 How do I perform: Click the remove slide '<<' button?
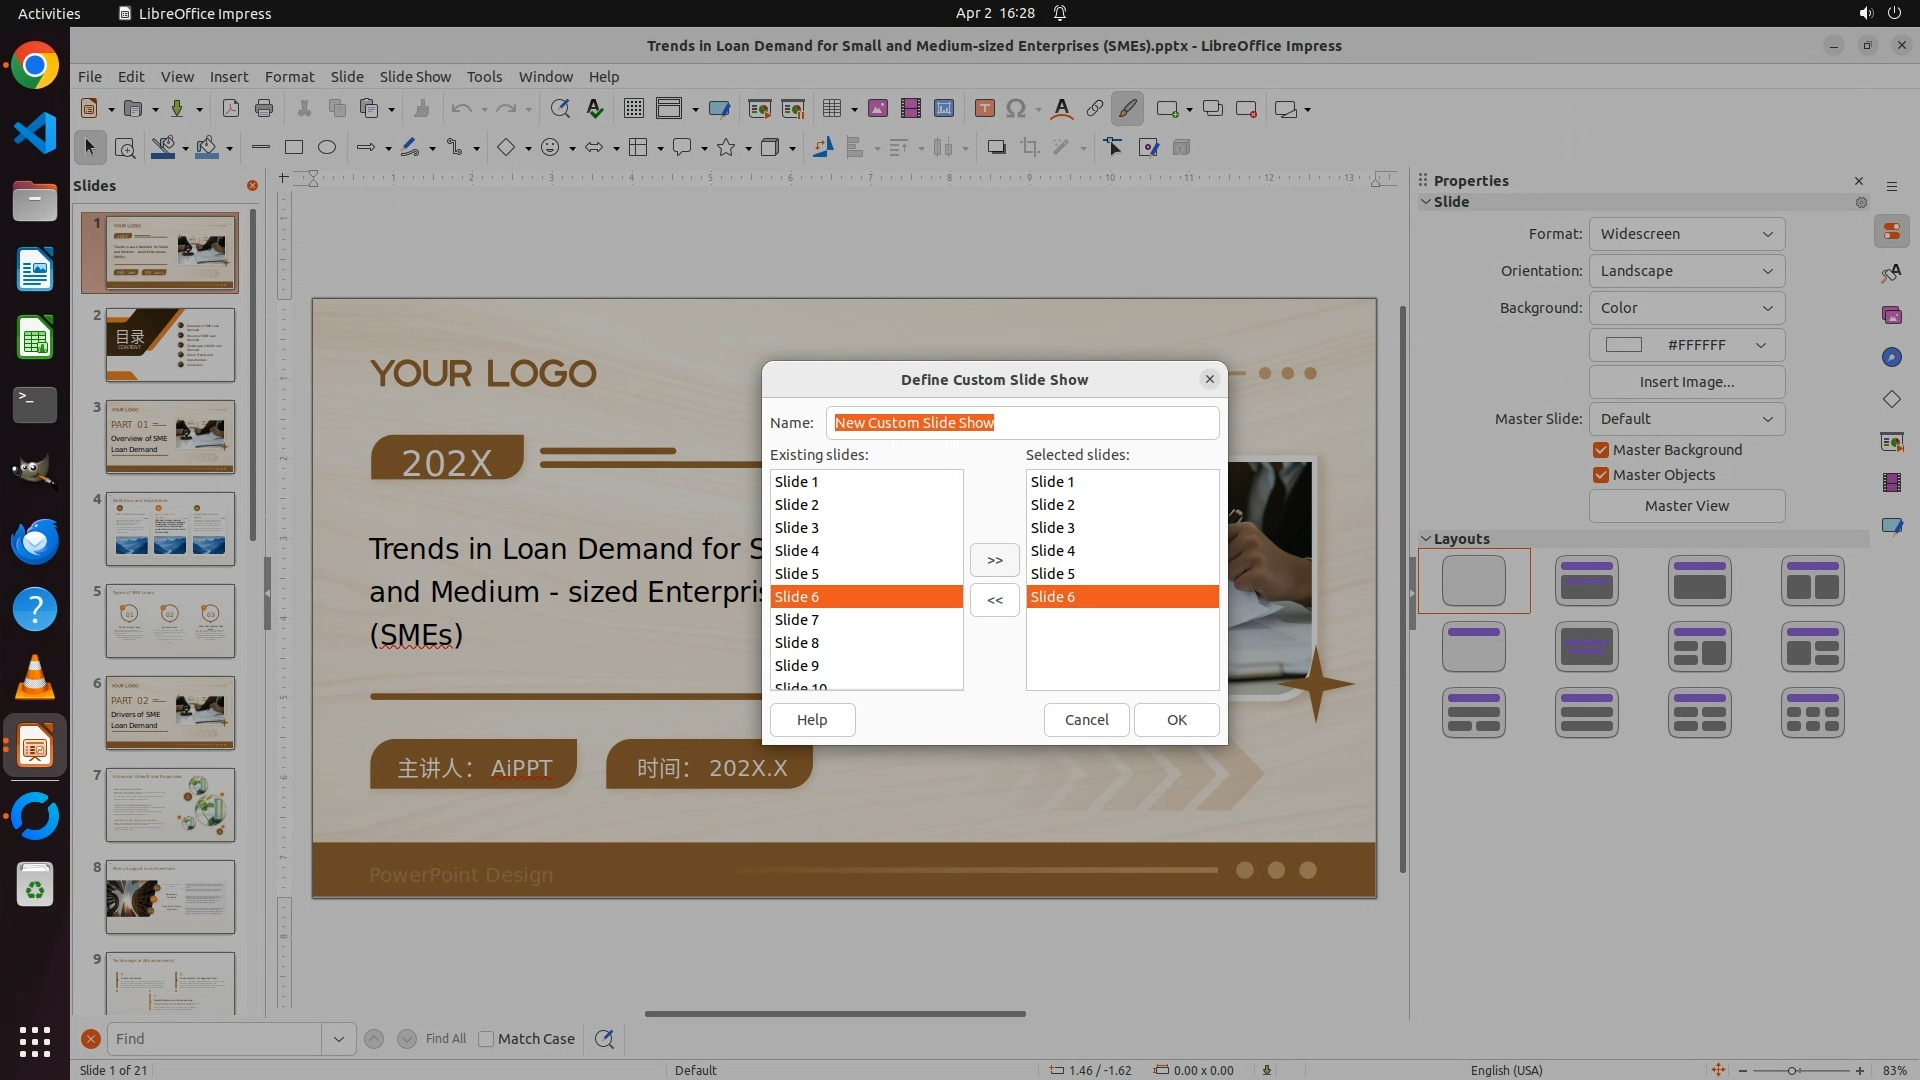click(994, 600)
